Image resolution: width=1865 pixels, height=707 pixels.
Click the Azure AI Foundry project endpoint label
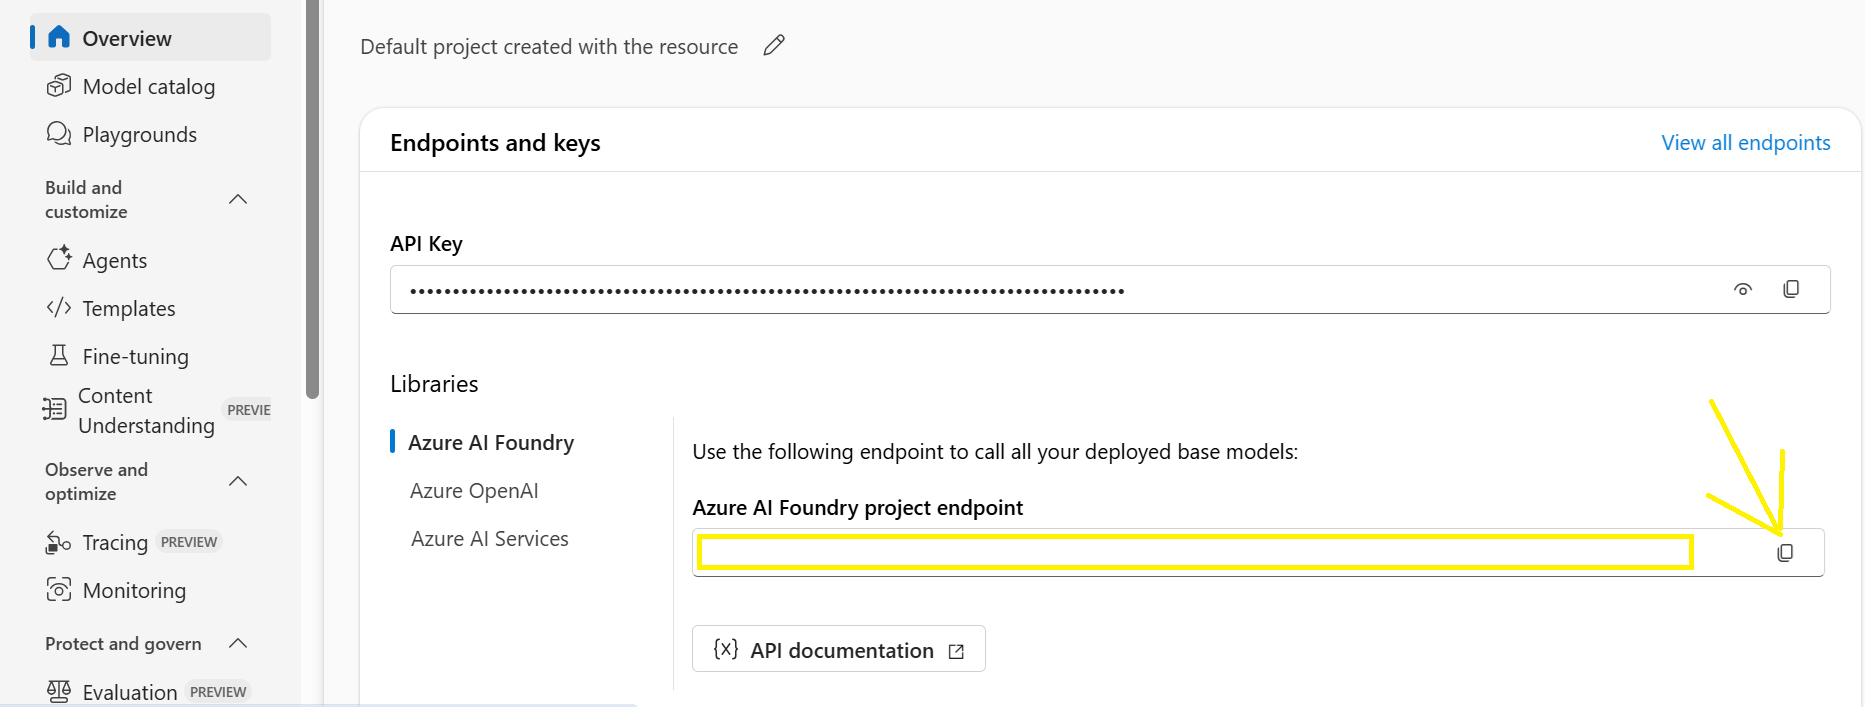point(857,508)
